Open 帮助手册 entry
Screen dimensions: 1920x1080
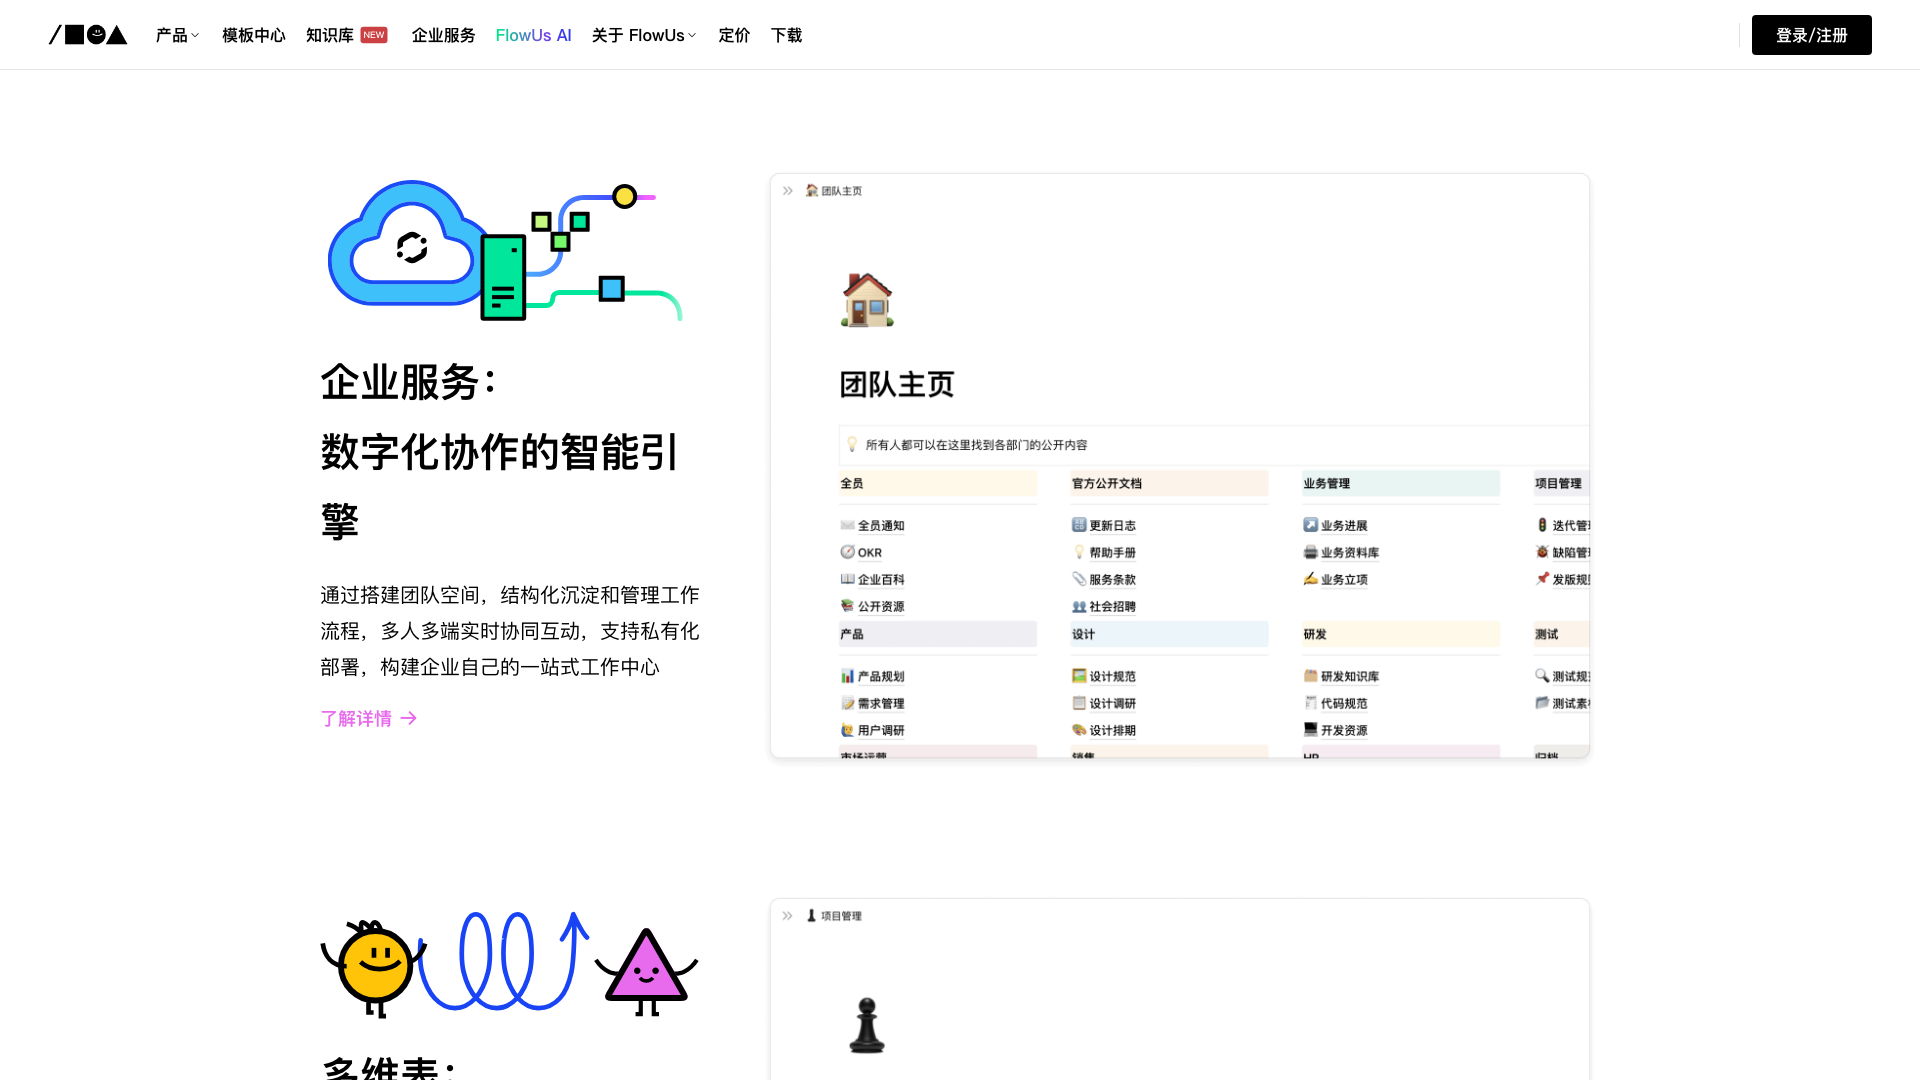pyautogui.click(x=1104, y=552)
